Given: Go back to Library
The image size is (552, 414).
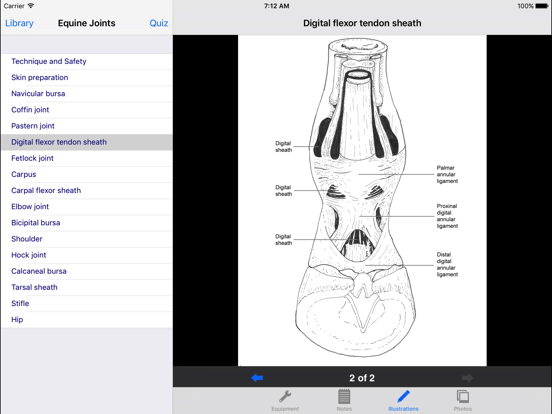Looking at the screenshot, I should click(x=19, y=23).
